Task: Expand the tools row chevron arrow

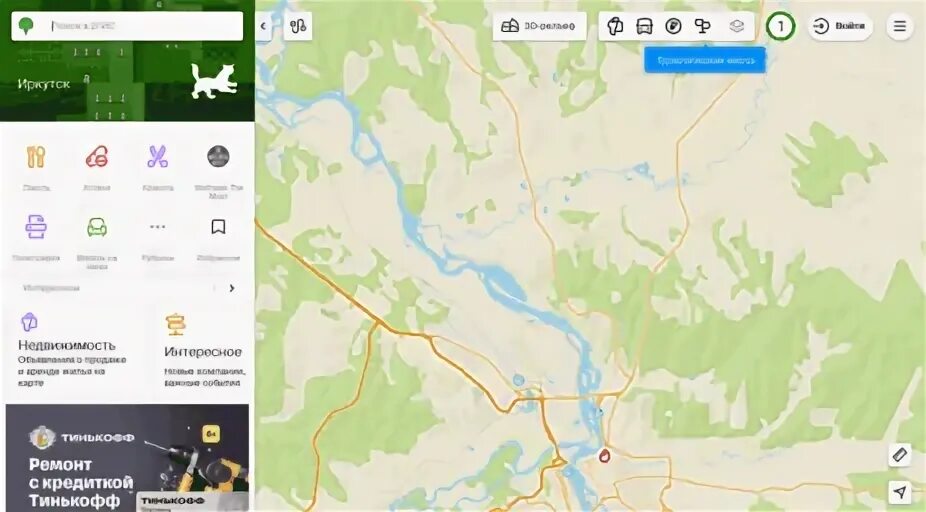Action: pos(232,288)
